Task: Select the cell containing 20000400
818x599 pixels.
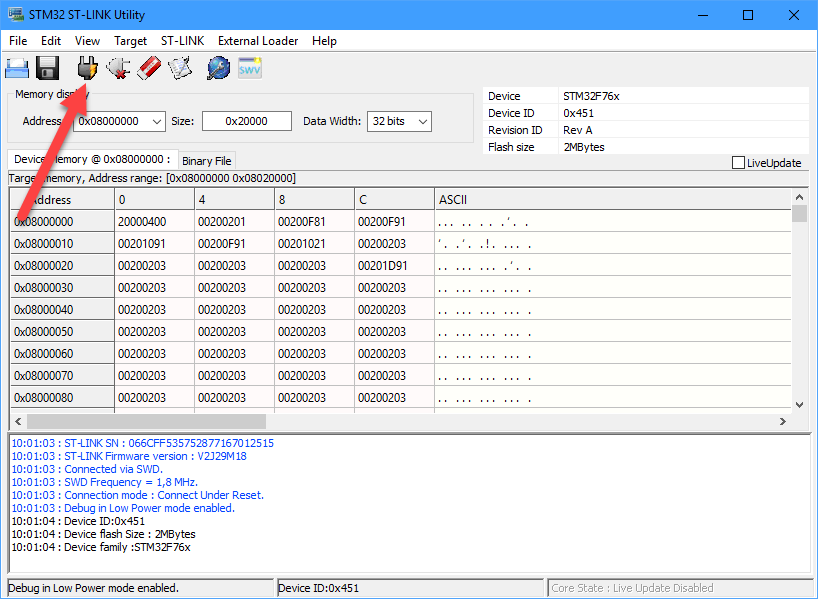Action: click(154, 222)
